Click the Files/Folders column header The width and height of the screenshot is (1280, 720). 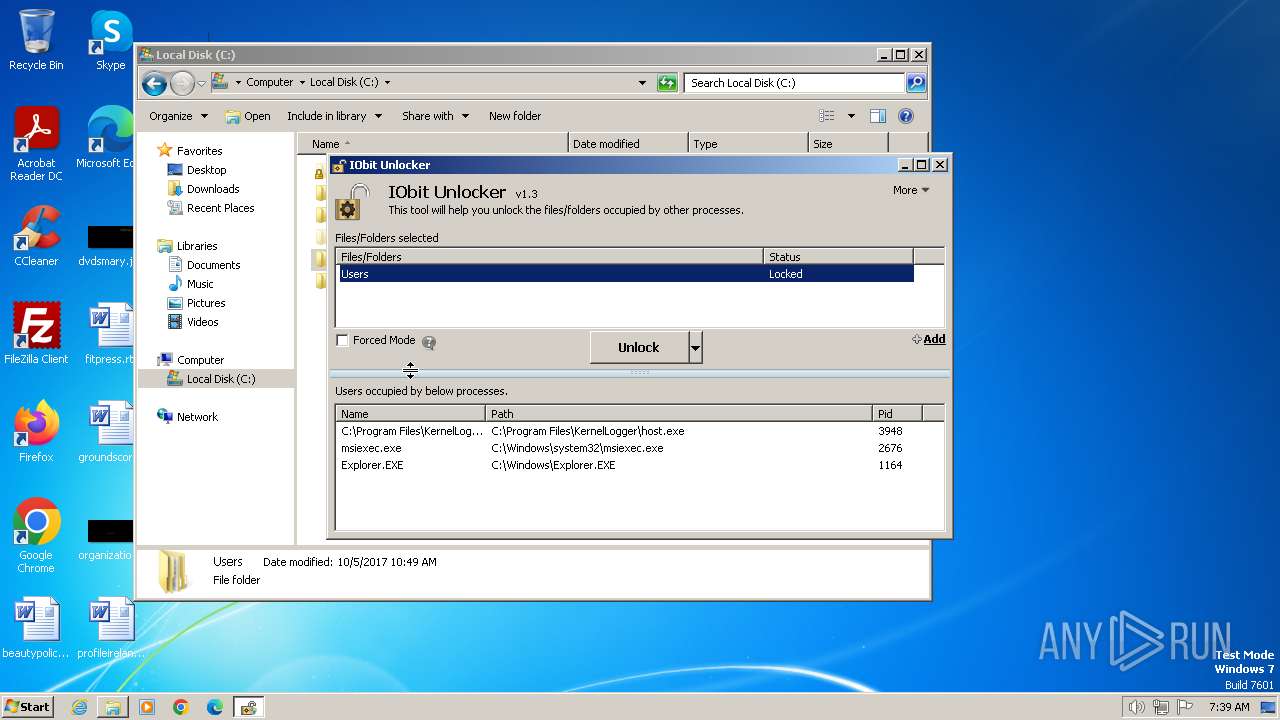pos(549,257)
